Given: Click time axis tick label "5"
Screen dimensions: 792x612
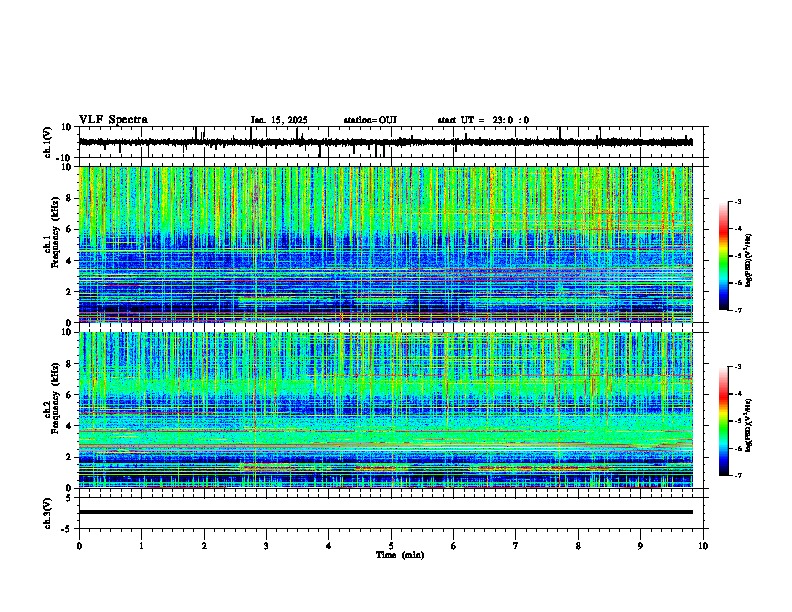Looking at the screenshot, I should (x=391, y=546).
